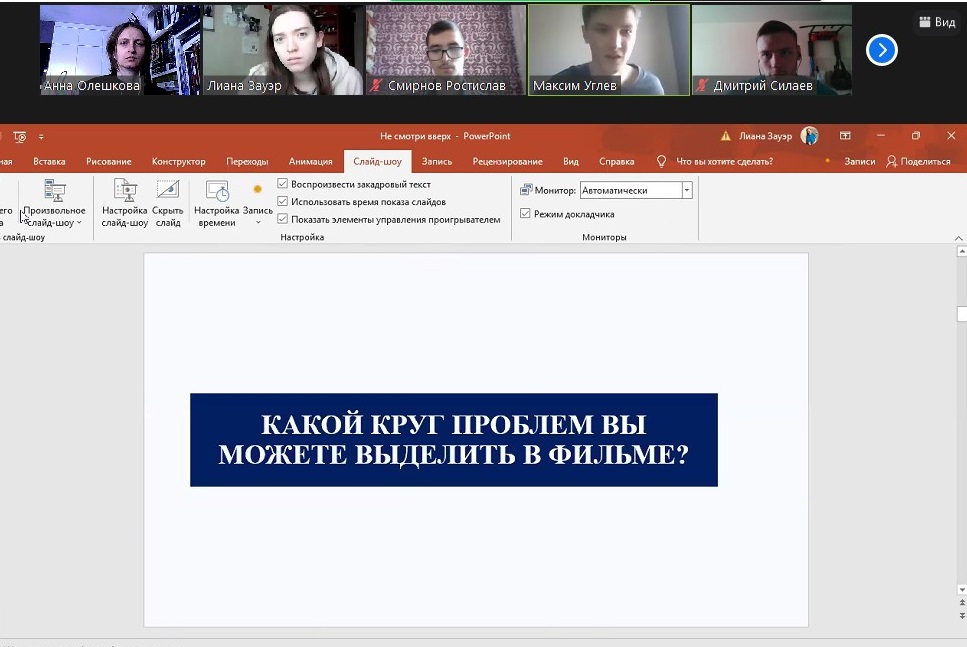Click the Настройка слайд-шоу icon

(x=125, y=192)
